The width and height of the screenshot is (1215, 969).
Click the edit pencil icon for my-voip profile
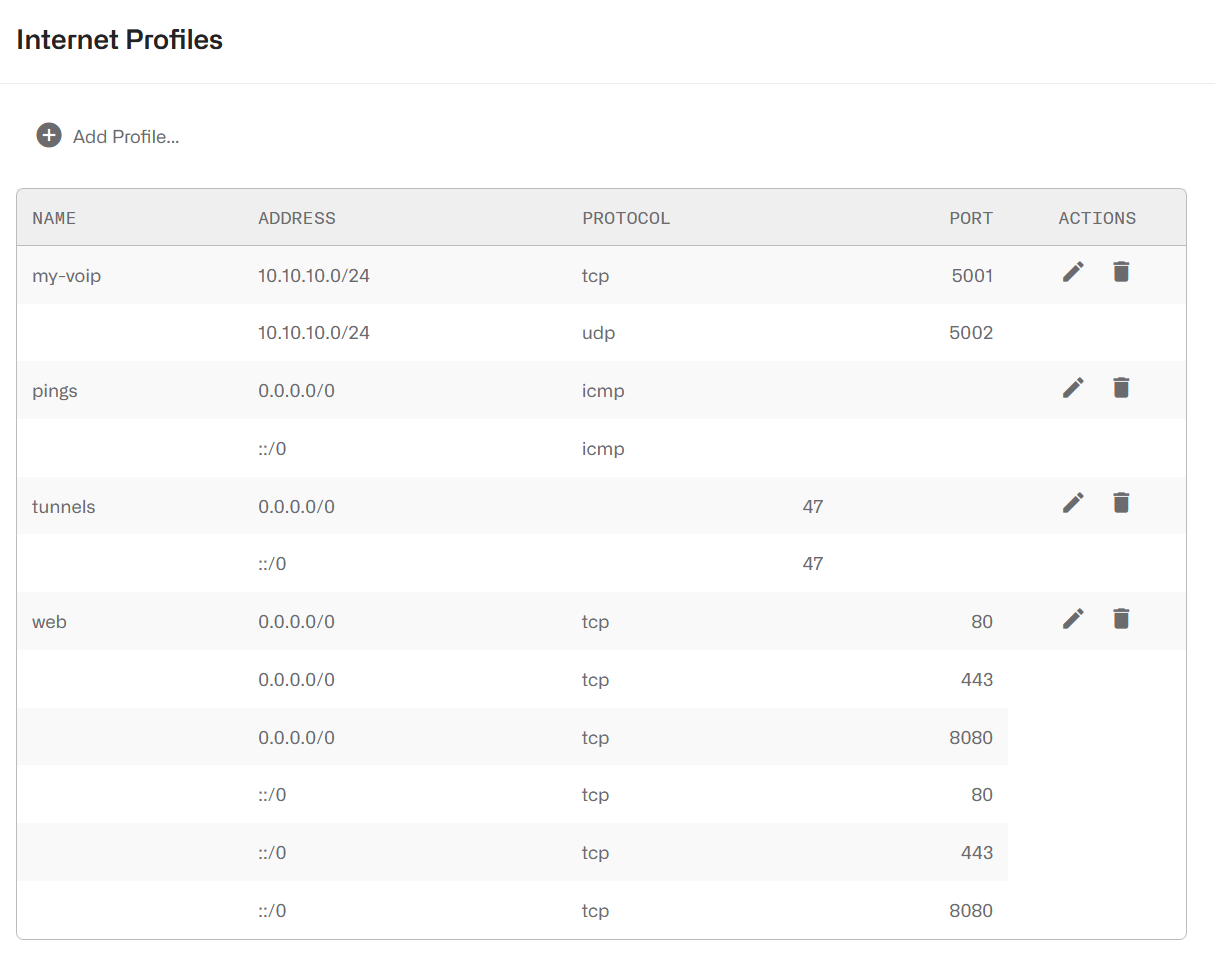[x=1072, y=271]
